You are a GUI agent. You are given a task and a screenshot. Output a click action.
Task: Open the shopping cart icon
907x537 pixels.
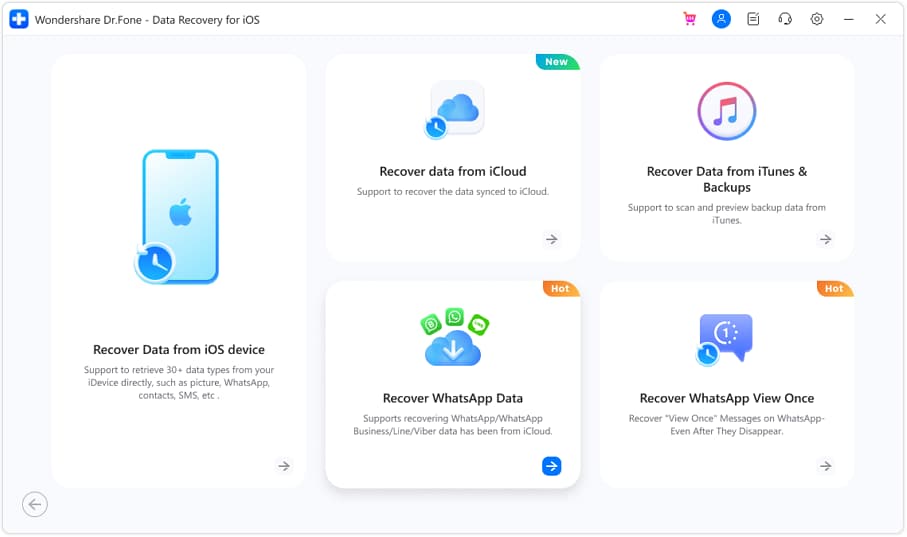tap(690, 19)
